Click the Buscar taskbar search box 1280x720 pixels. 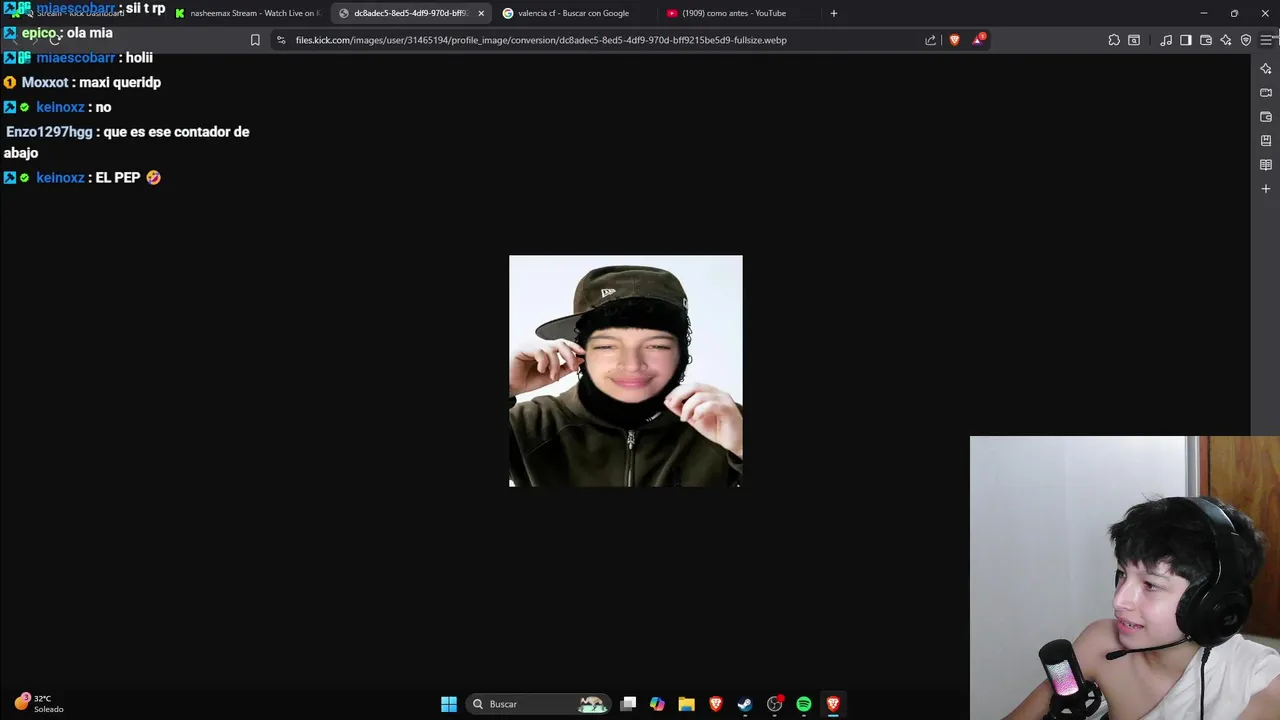[539, 704]
